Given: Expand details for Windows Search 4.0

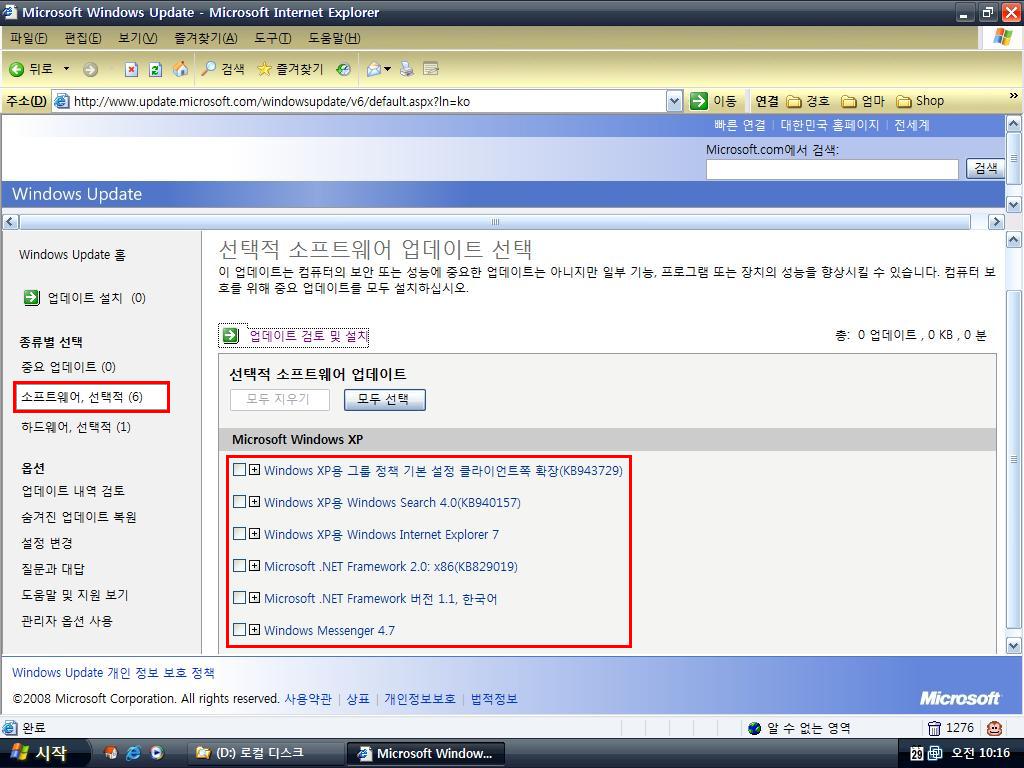Looking at the screenshot, I should click(x=255, y=502).
